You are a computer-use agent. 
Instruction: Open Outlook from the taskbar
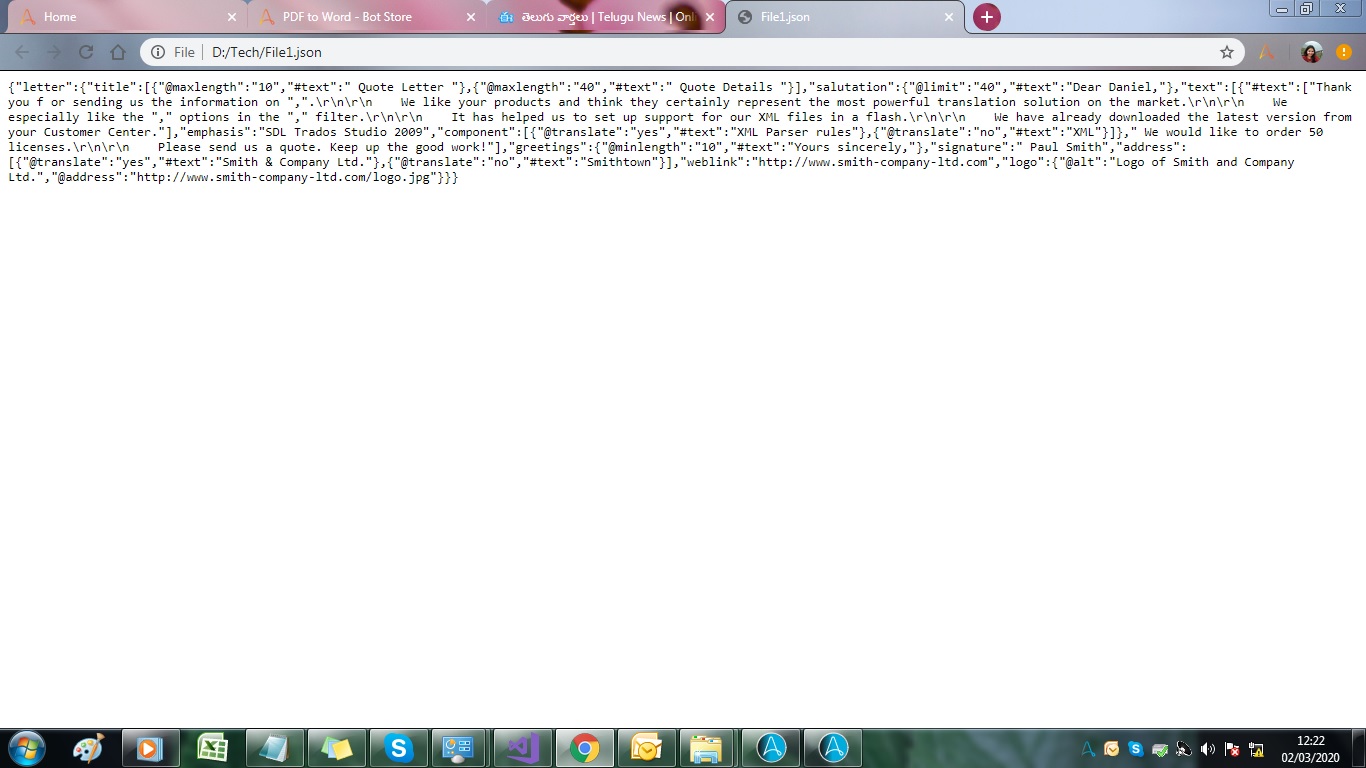click(x=646, y=748)
